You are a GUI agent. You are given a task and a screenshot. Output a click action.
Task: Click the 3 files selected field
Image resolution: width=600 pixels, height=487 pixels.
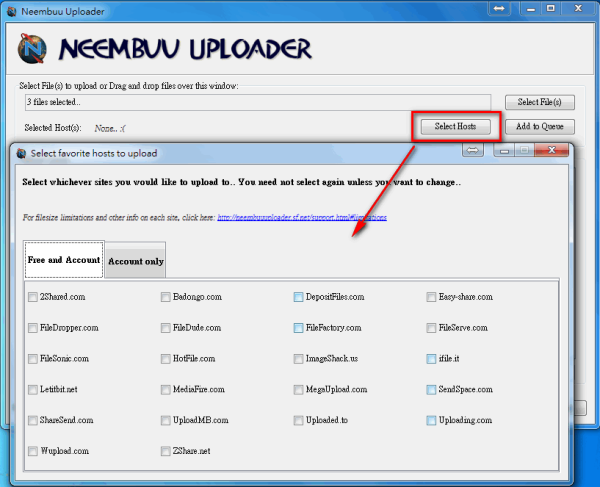pyautogui.click(x=258, y=103)
